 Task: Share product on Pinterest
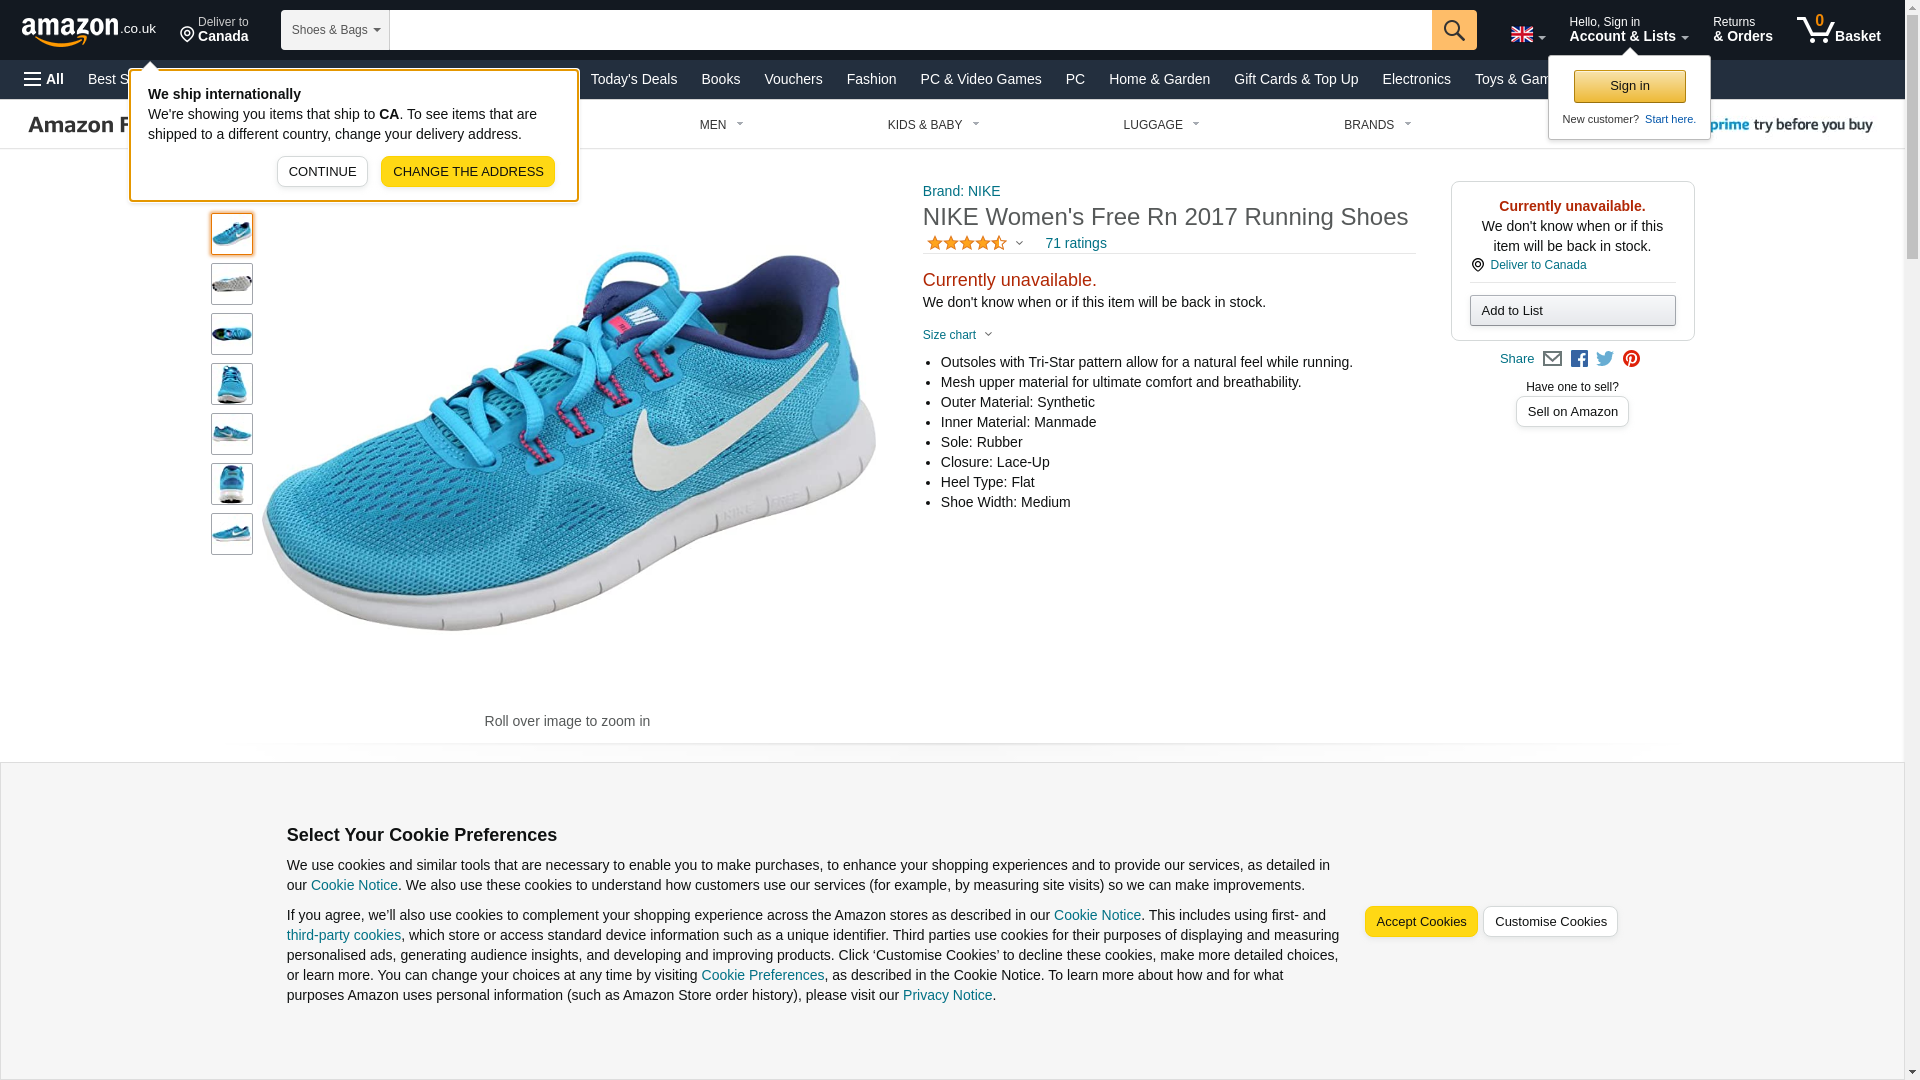tap(1631, 359)
